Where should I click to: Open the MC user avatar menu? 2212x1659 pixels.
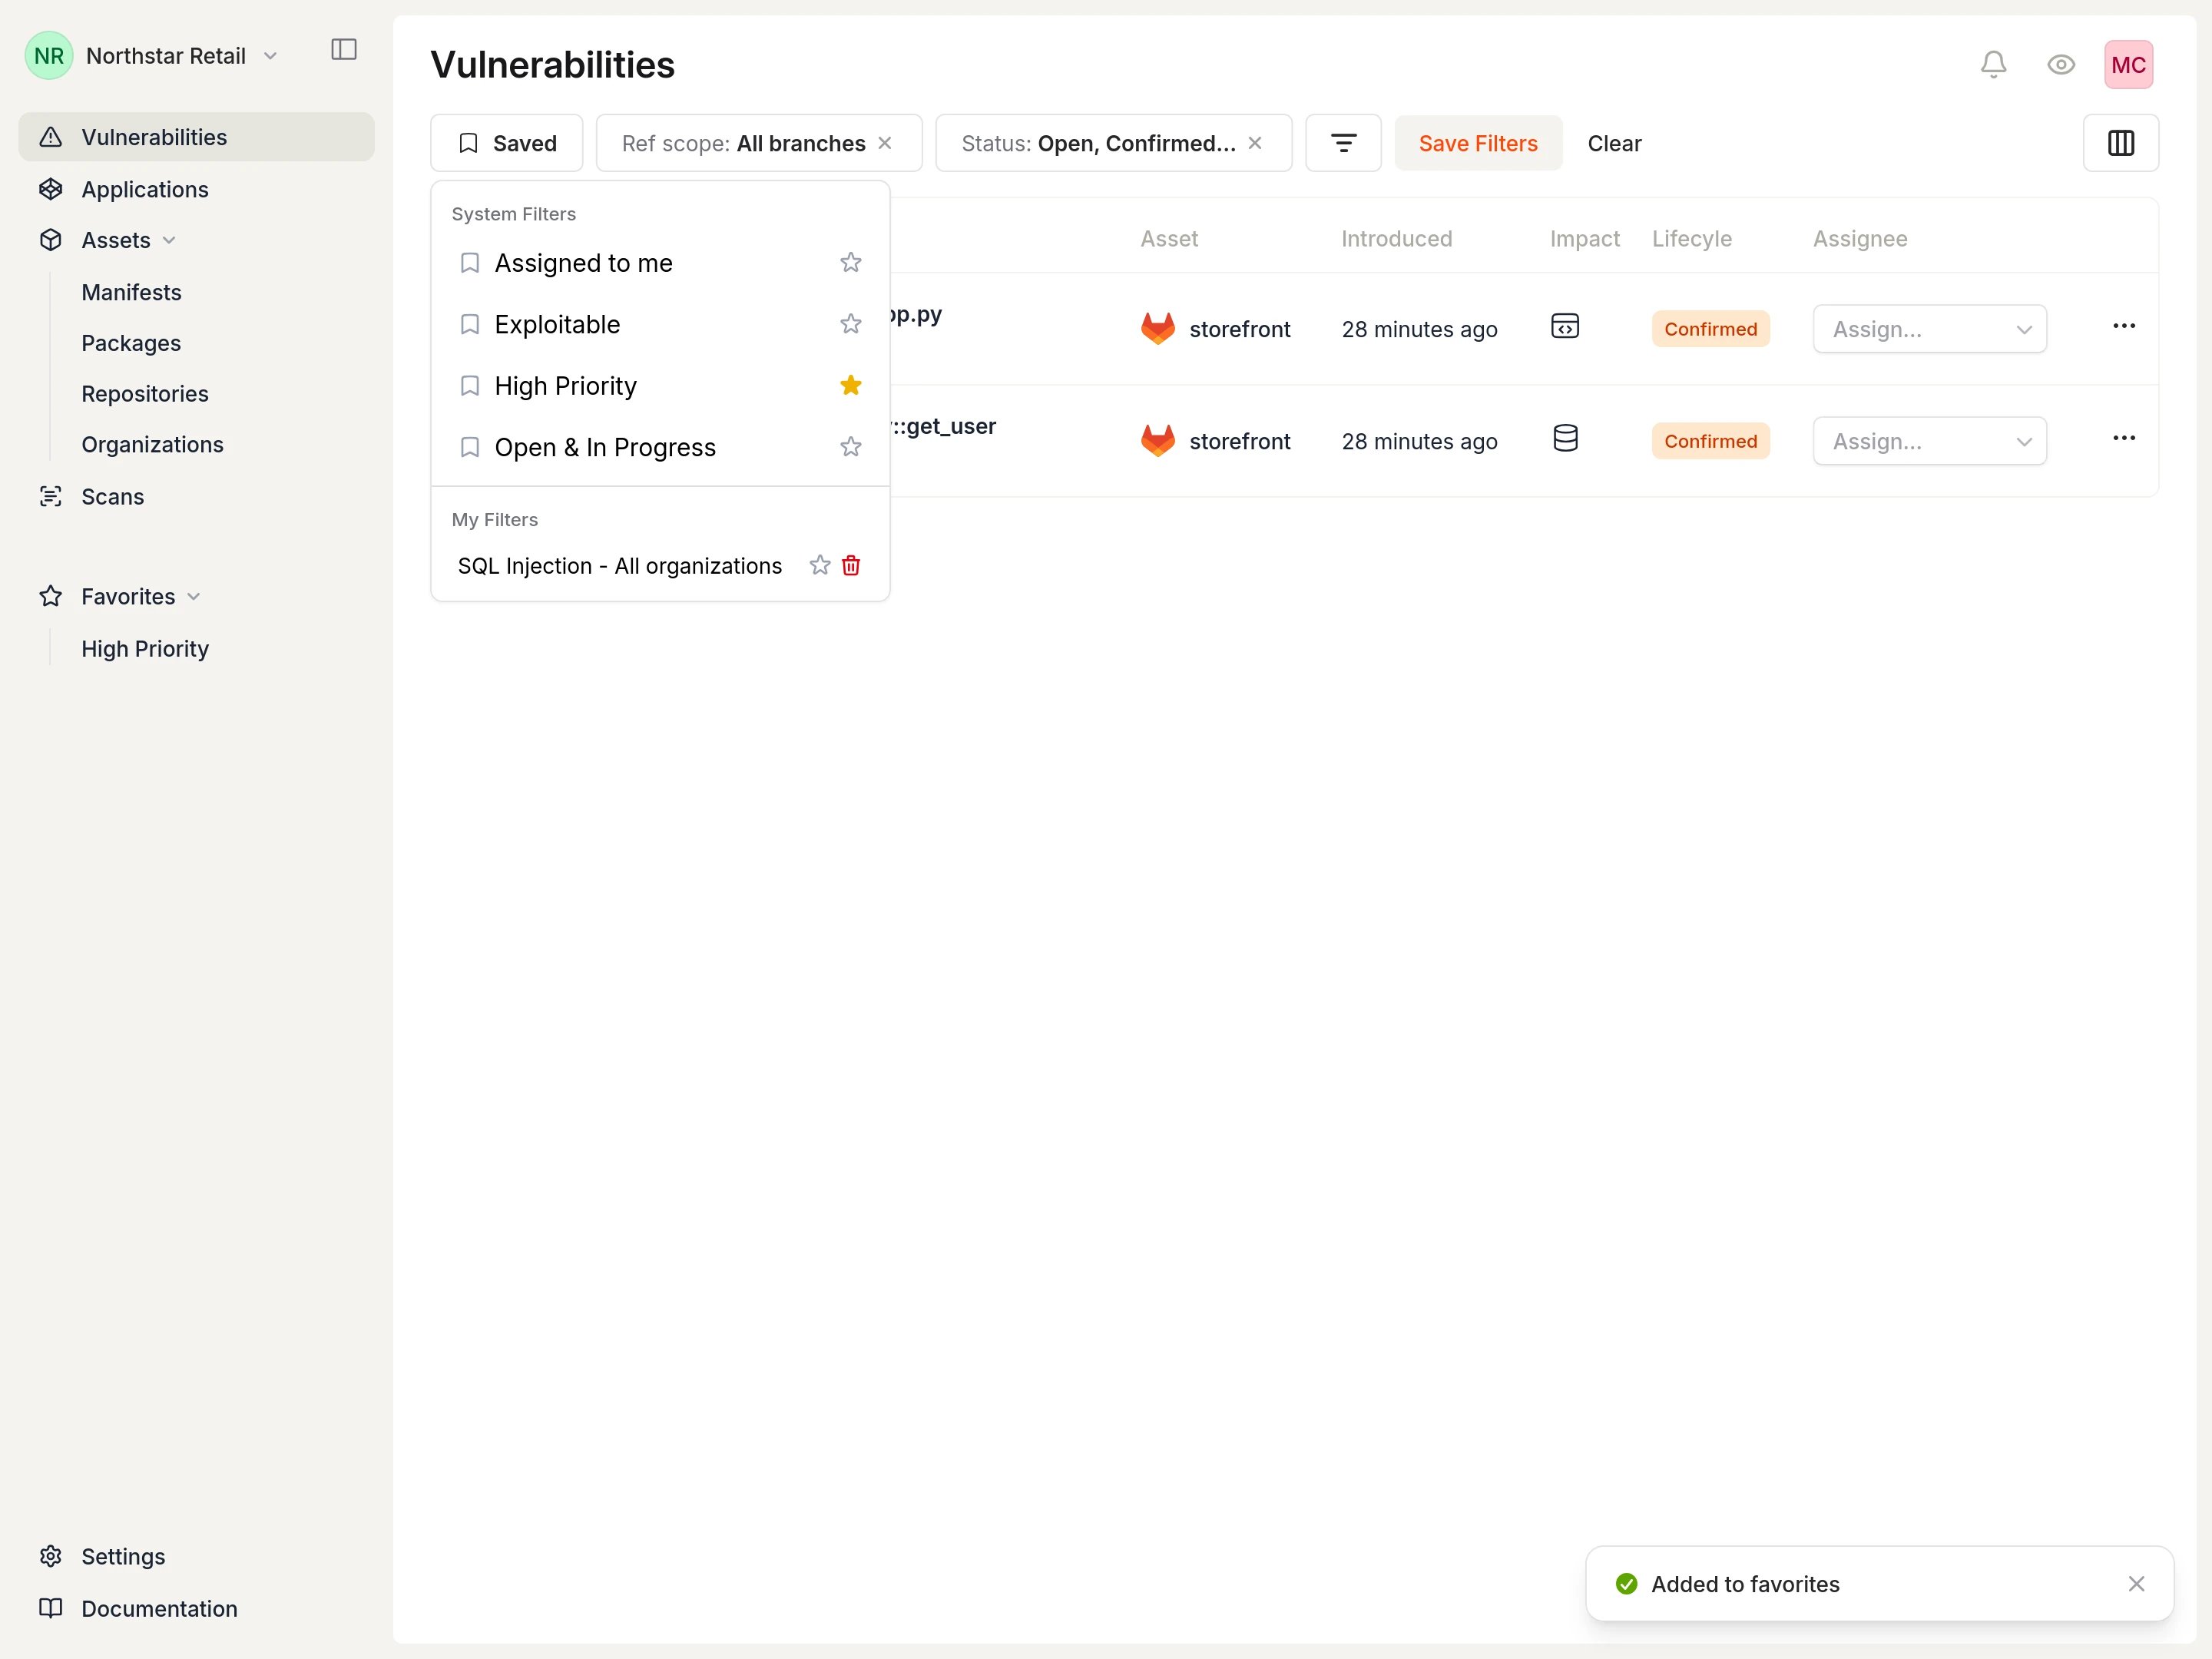[2128, 65]
